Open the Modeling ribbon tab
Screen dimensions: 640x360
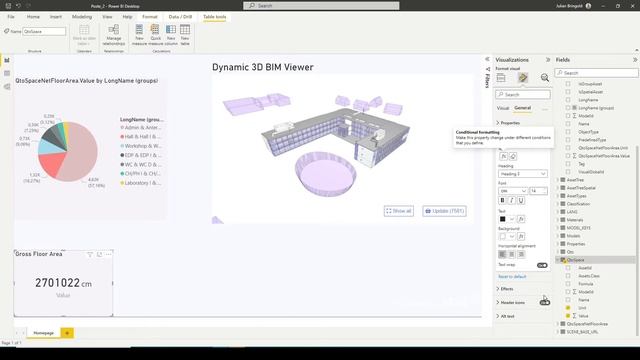[82, 17]
